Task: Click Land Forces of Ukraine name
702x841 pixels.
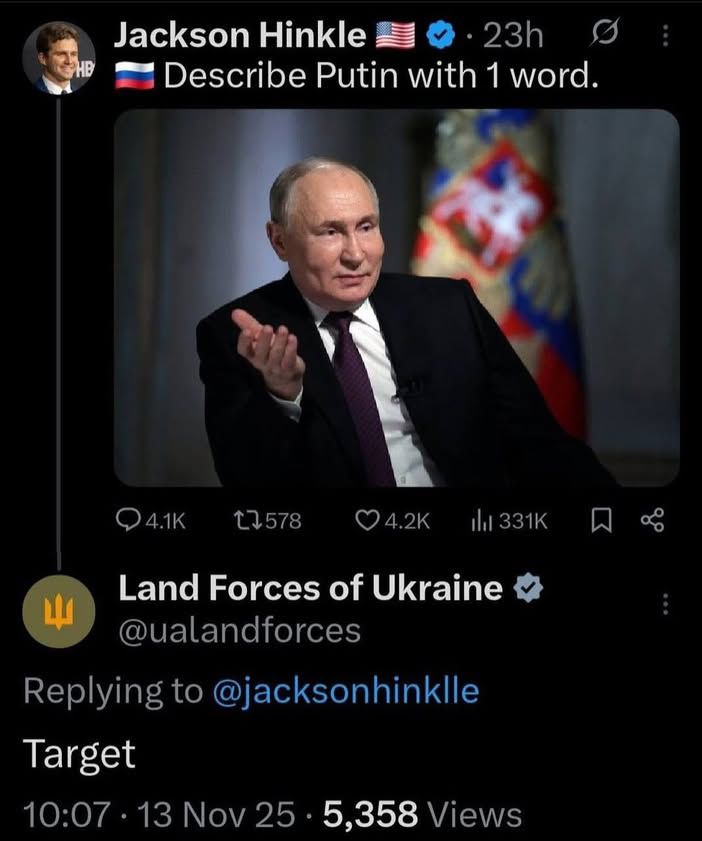Action: (311, 588)
